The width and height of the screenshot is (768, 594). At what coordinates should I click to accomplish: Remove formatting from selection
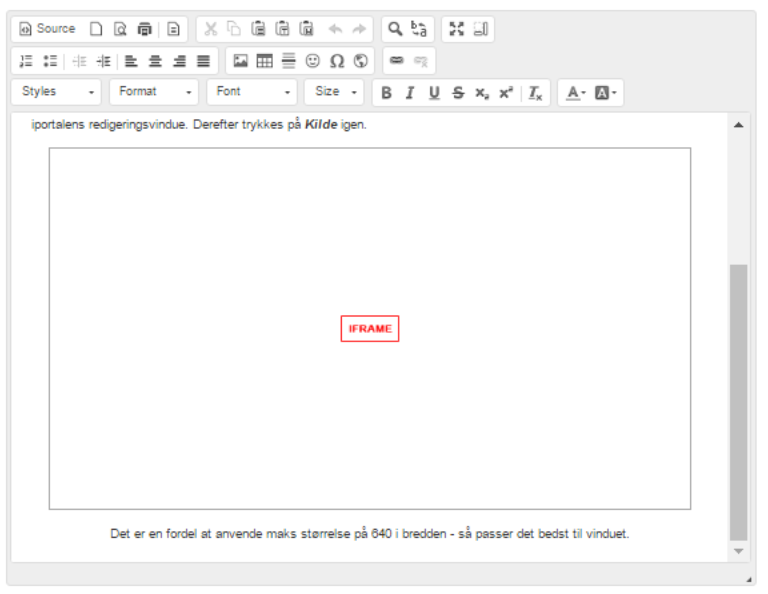pos(535,93)
